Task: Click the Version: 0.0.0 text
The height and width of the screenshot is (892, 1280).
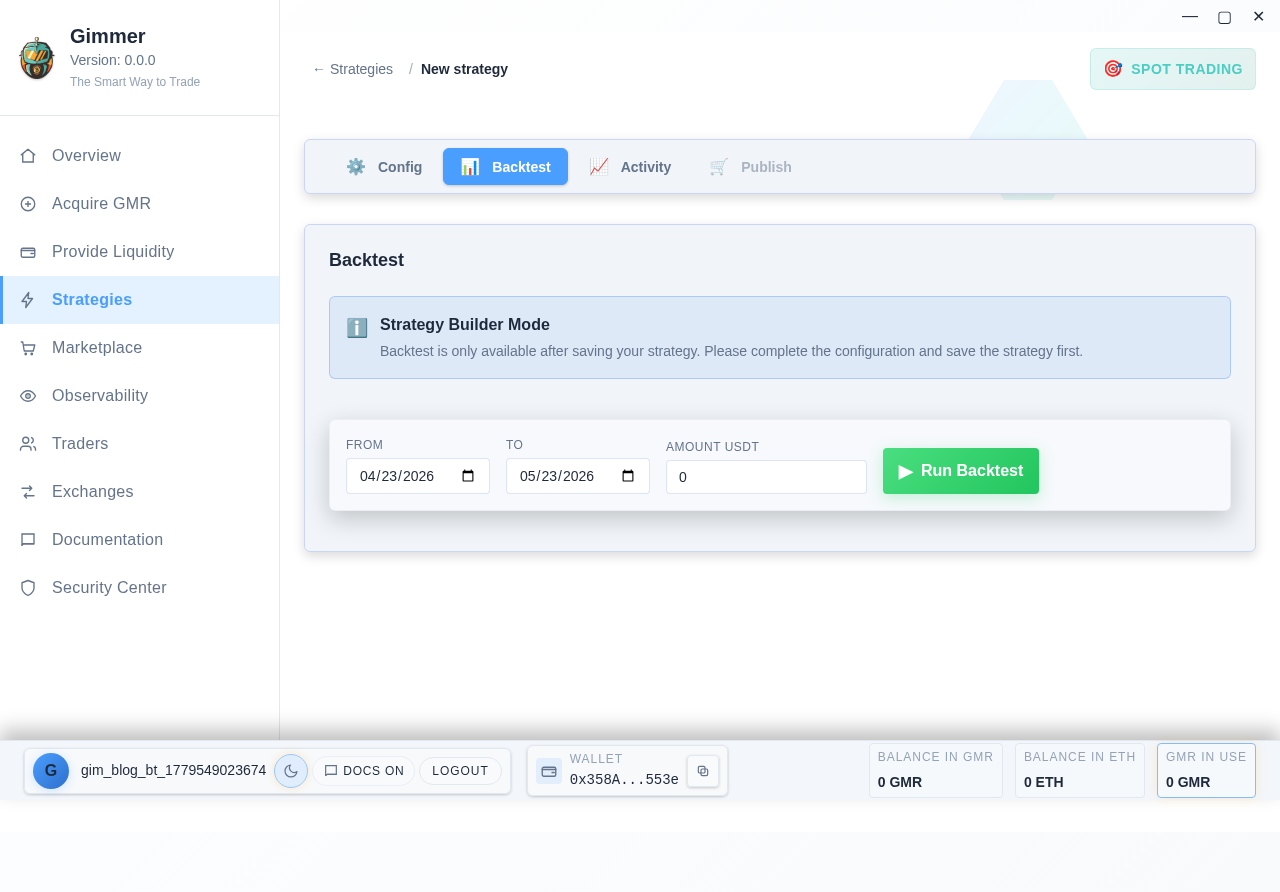Action: pyautogui.click(x=113, y=60)
